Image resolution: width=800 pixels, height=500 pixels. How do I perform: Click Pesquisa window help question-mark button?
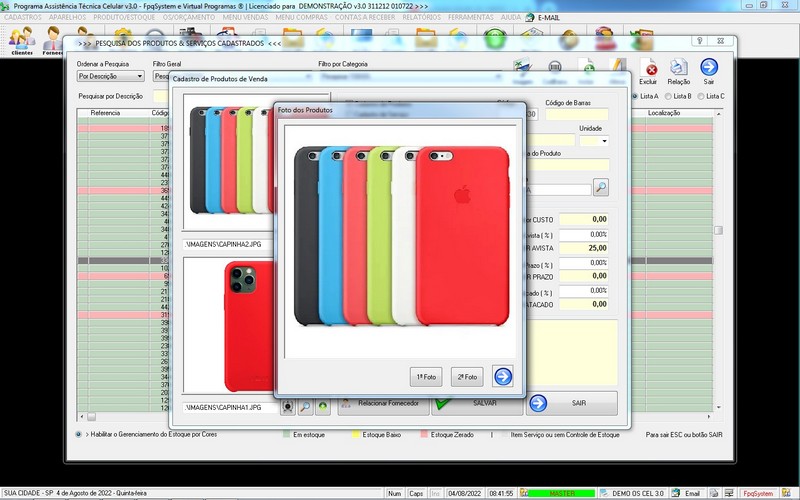coord(699,41)
